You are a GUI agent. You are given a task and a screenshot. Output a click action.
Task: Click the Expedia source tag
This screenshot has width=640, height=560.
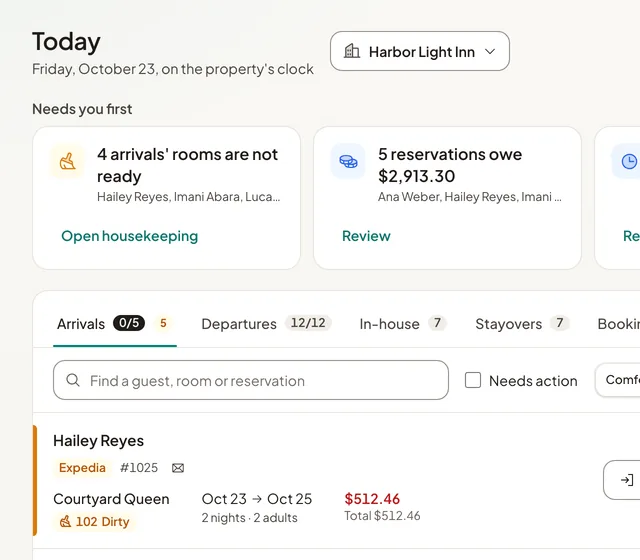coord(82,468)
